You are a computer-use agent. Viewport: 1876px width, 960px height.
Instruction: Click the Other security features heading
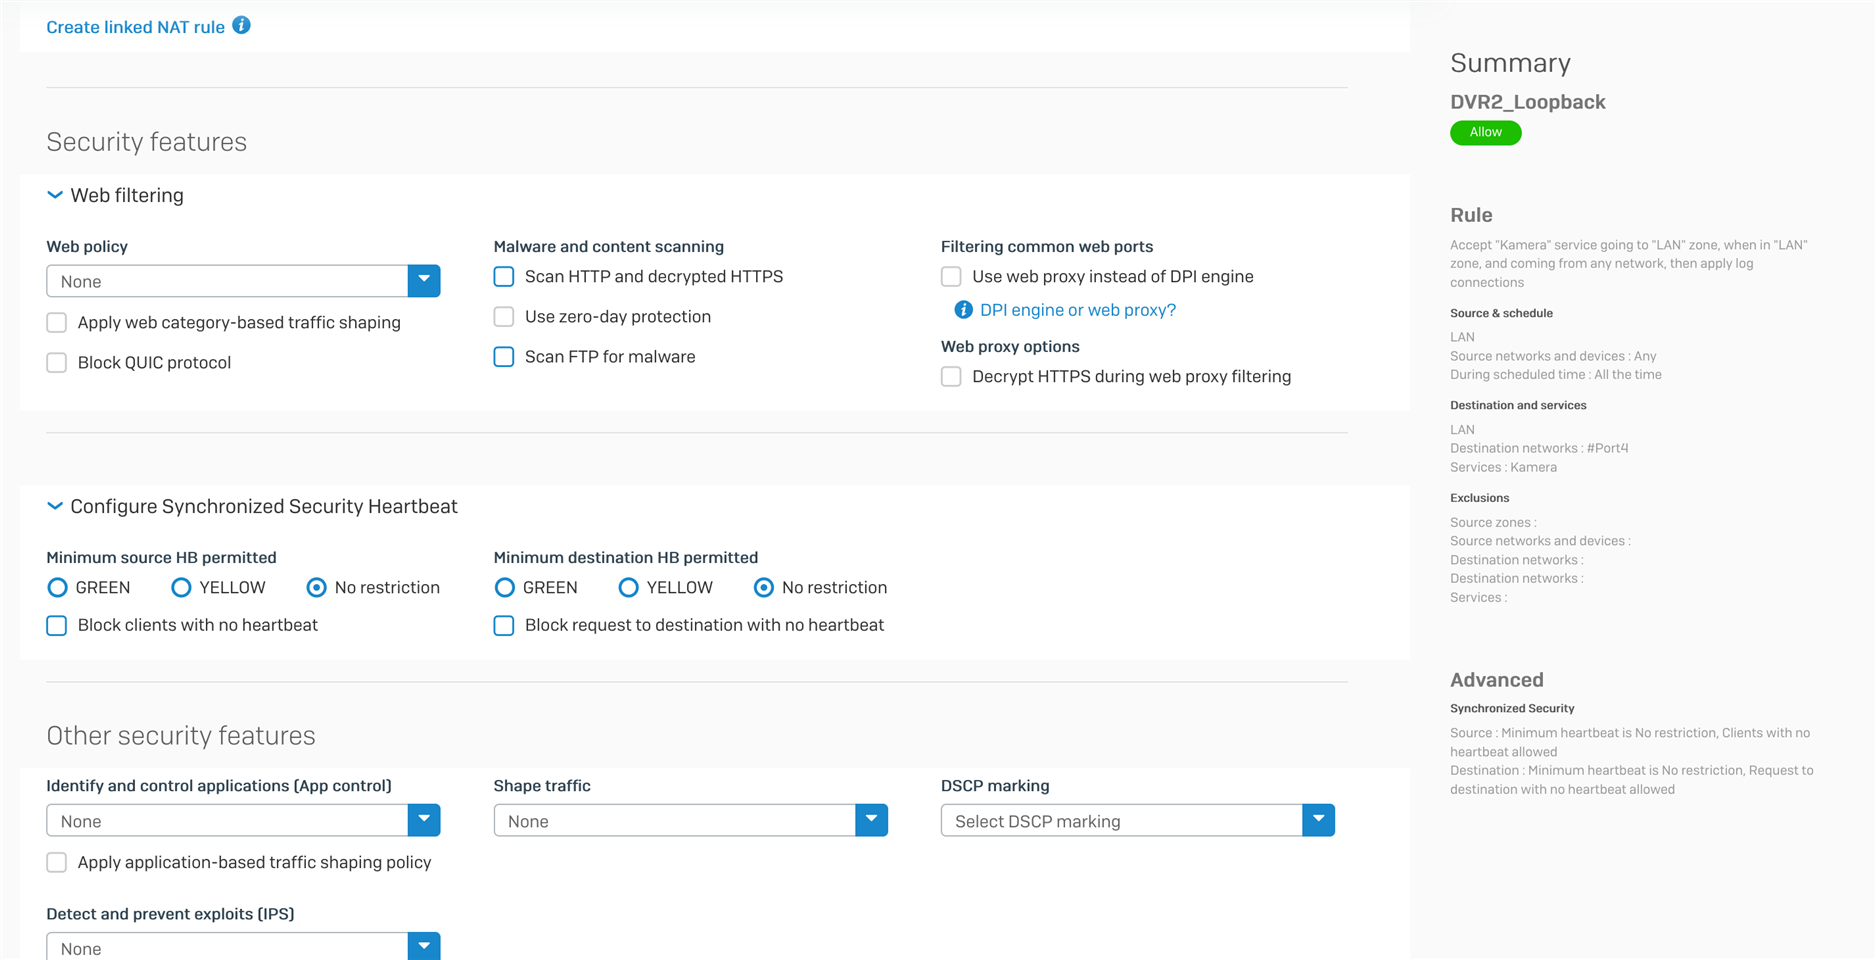tap(180, 736)
